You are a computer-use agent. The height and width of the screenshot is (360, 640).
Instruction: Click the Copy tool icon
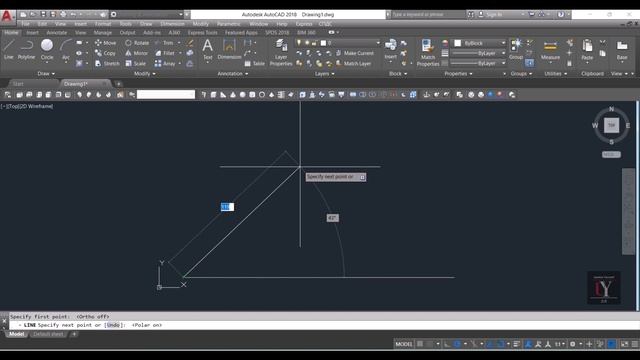[98, 53]
